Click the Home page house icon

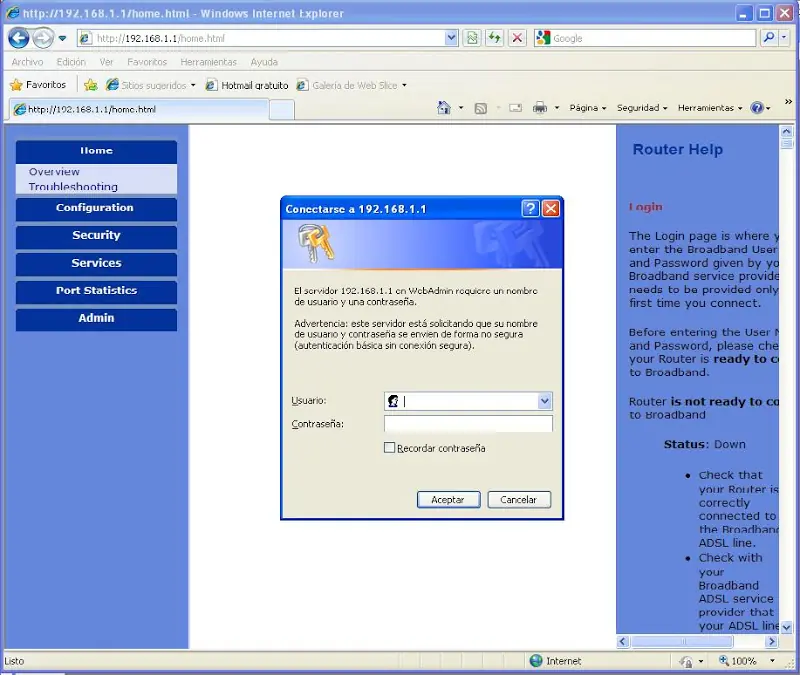click(444, 108)
